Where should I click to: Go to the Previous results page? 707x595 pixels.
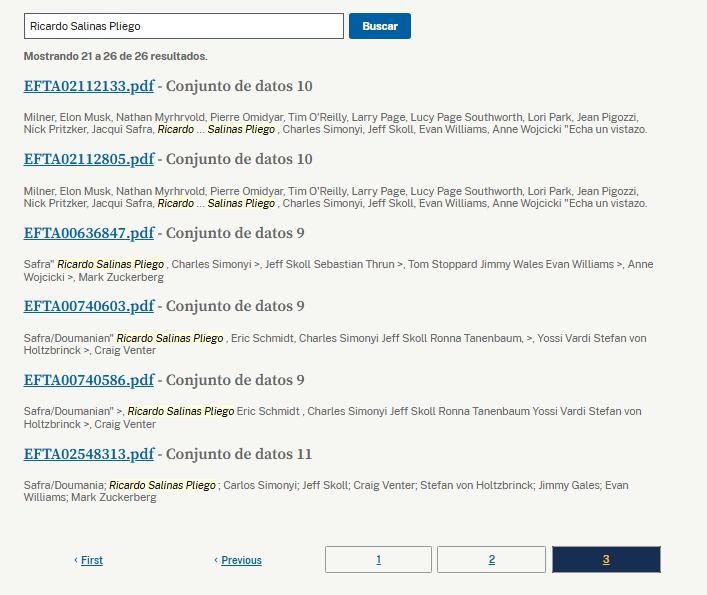point(241,560)
